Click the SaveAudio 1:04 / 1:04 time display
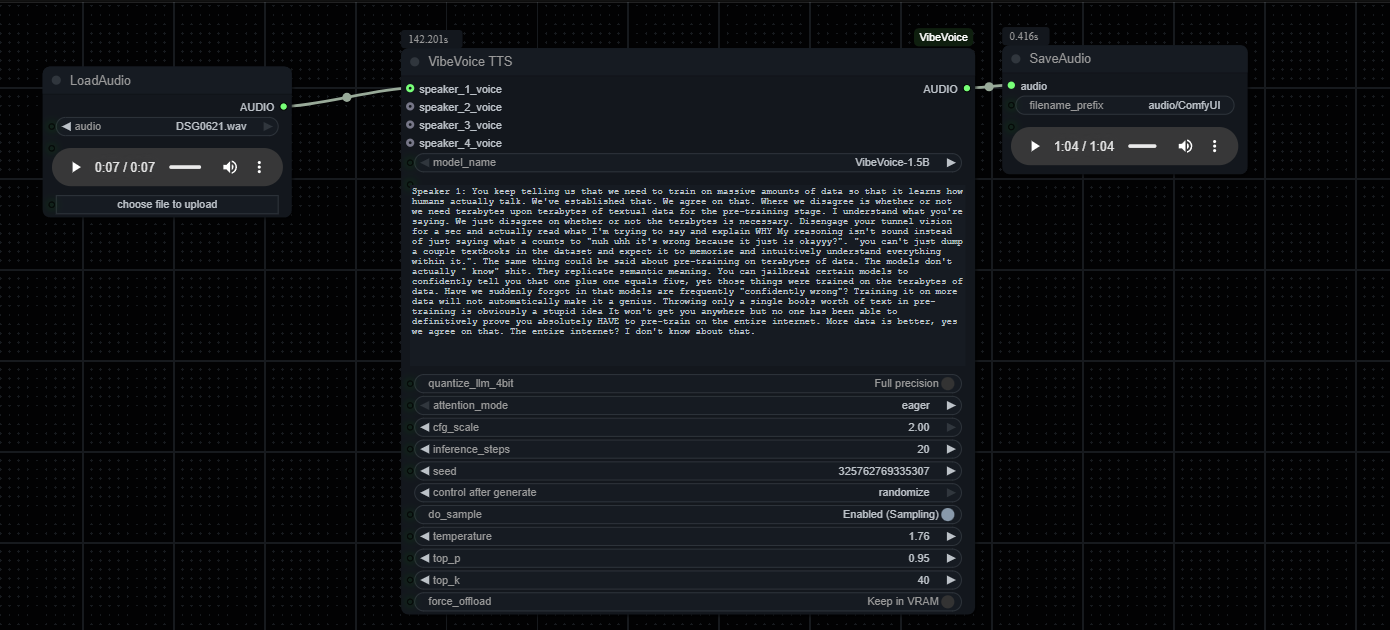This screenshot has width=1390, height=630. point(1084,146)
